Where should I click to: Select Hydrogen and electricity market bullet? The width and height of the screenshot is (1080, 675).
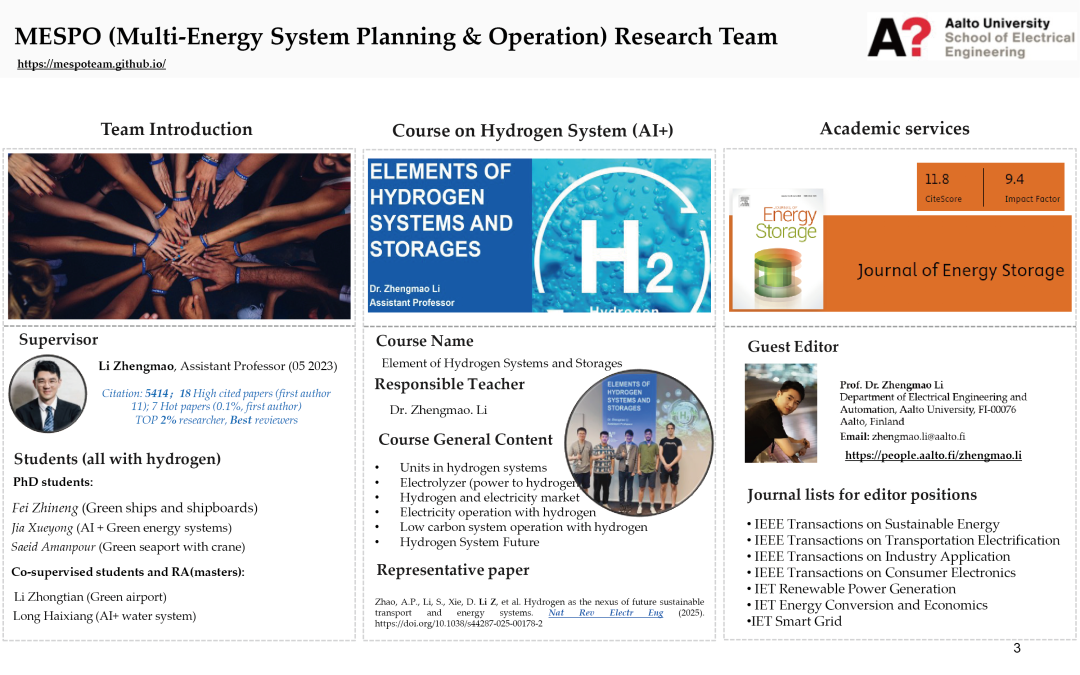(x=490, y=497)
